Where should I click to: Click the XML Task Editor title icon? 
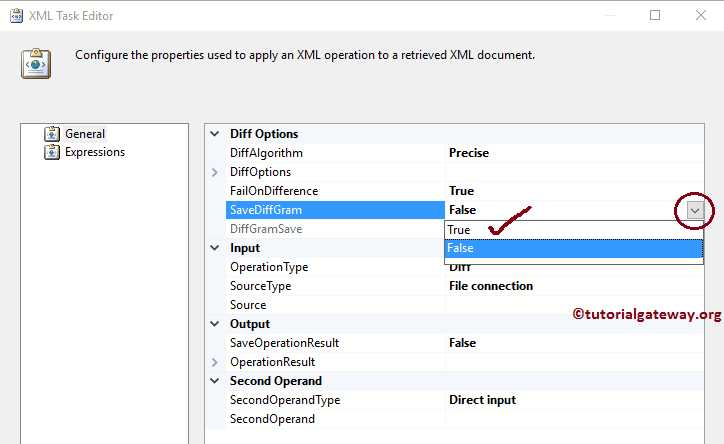click(x=16, y=16)
